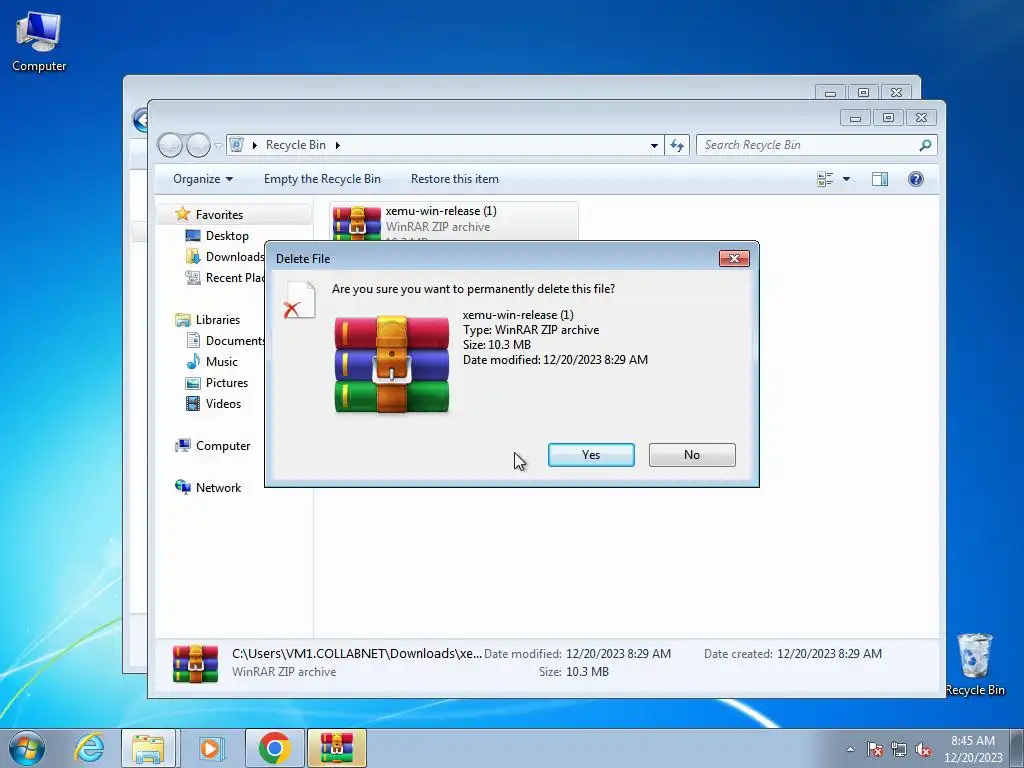Open Google Chrome from taskbar
The height and width of the screenshot is (768, 1024).
(274, 748)
